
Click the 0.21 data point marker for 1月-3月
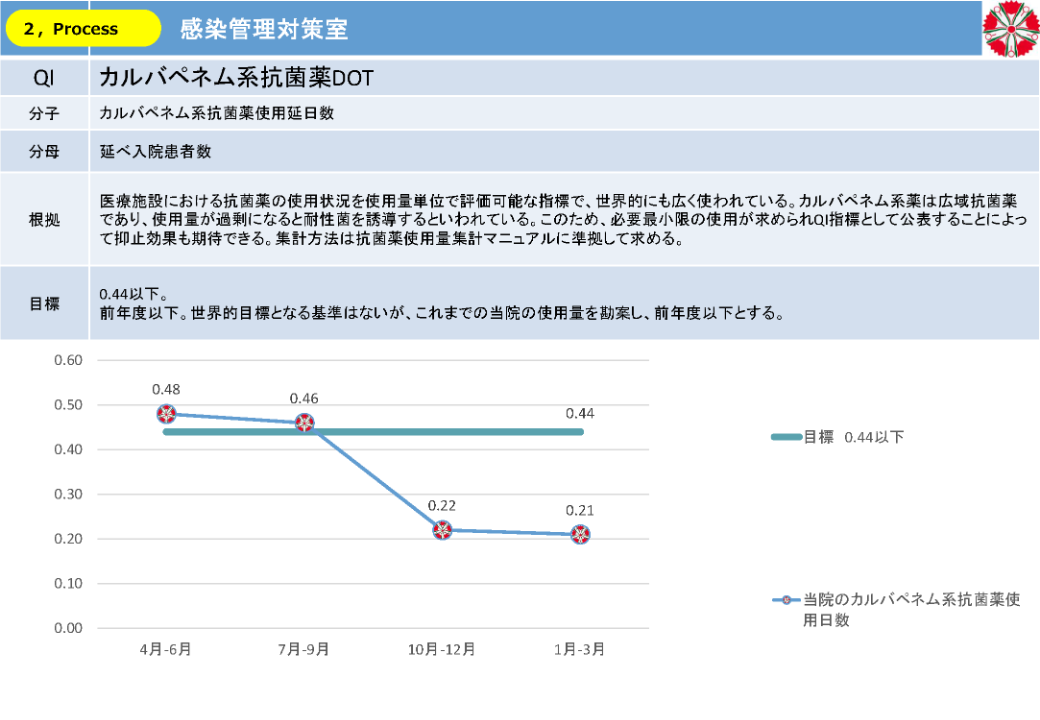click(x=580, y=534)
